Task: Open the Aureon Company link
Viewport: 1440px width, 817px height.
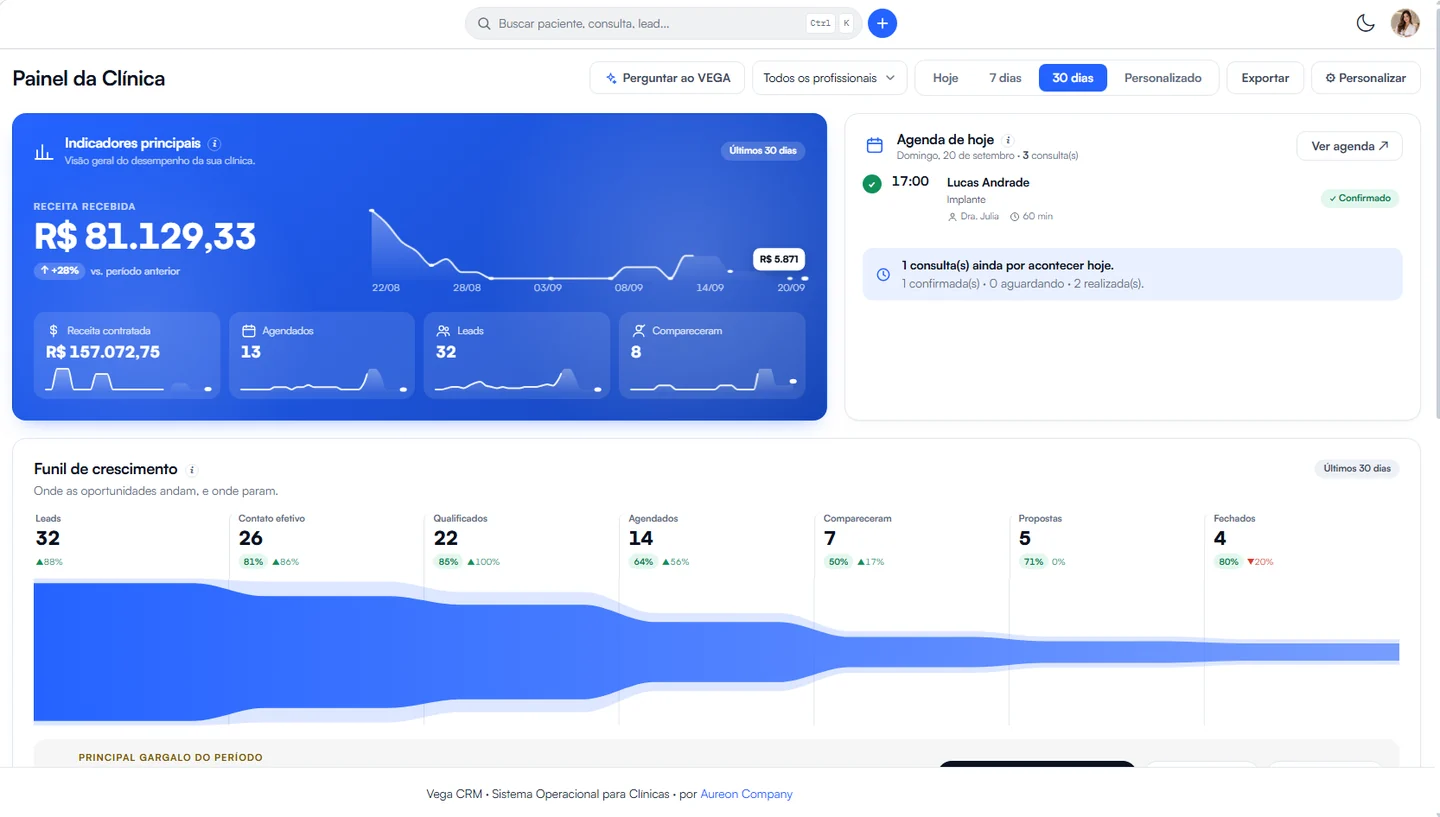Action: (x=746, y=794)
